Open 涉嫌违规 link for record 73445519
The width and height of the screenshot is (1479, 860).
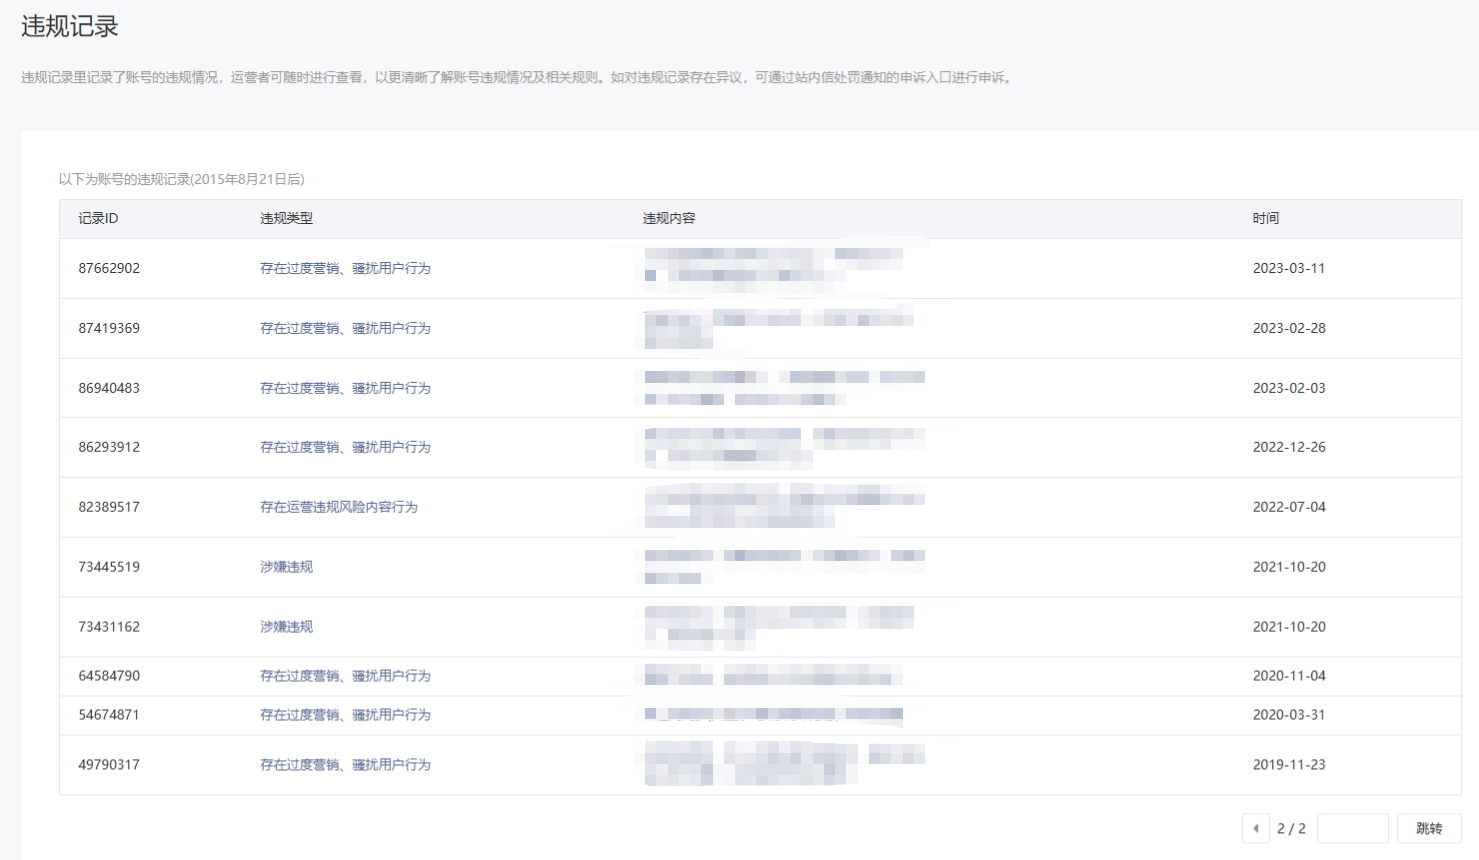click(x=286, y=567)
